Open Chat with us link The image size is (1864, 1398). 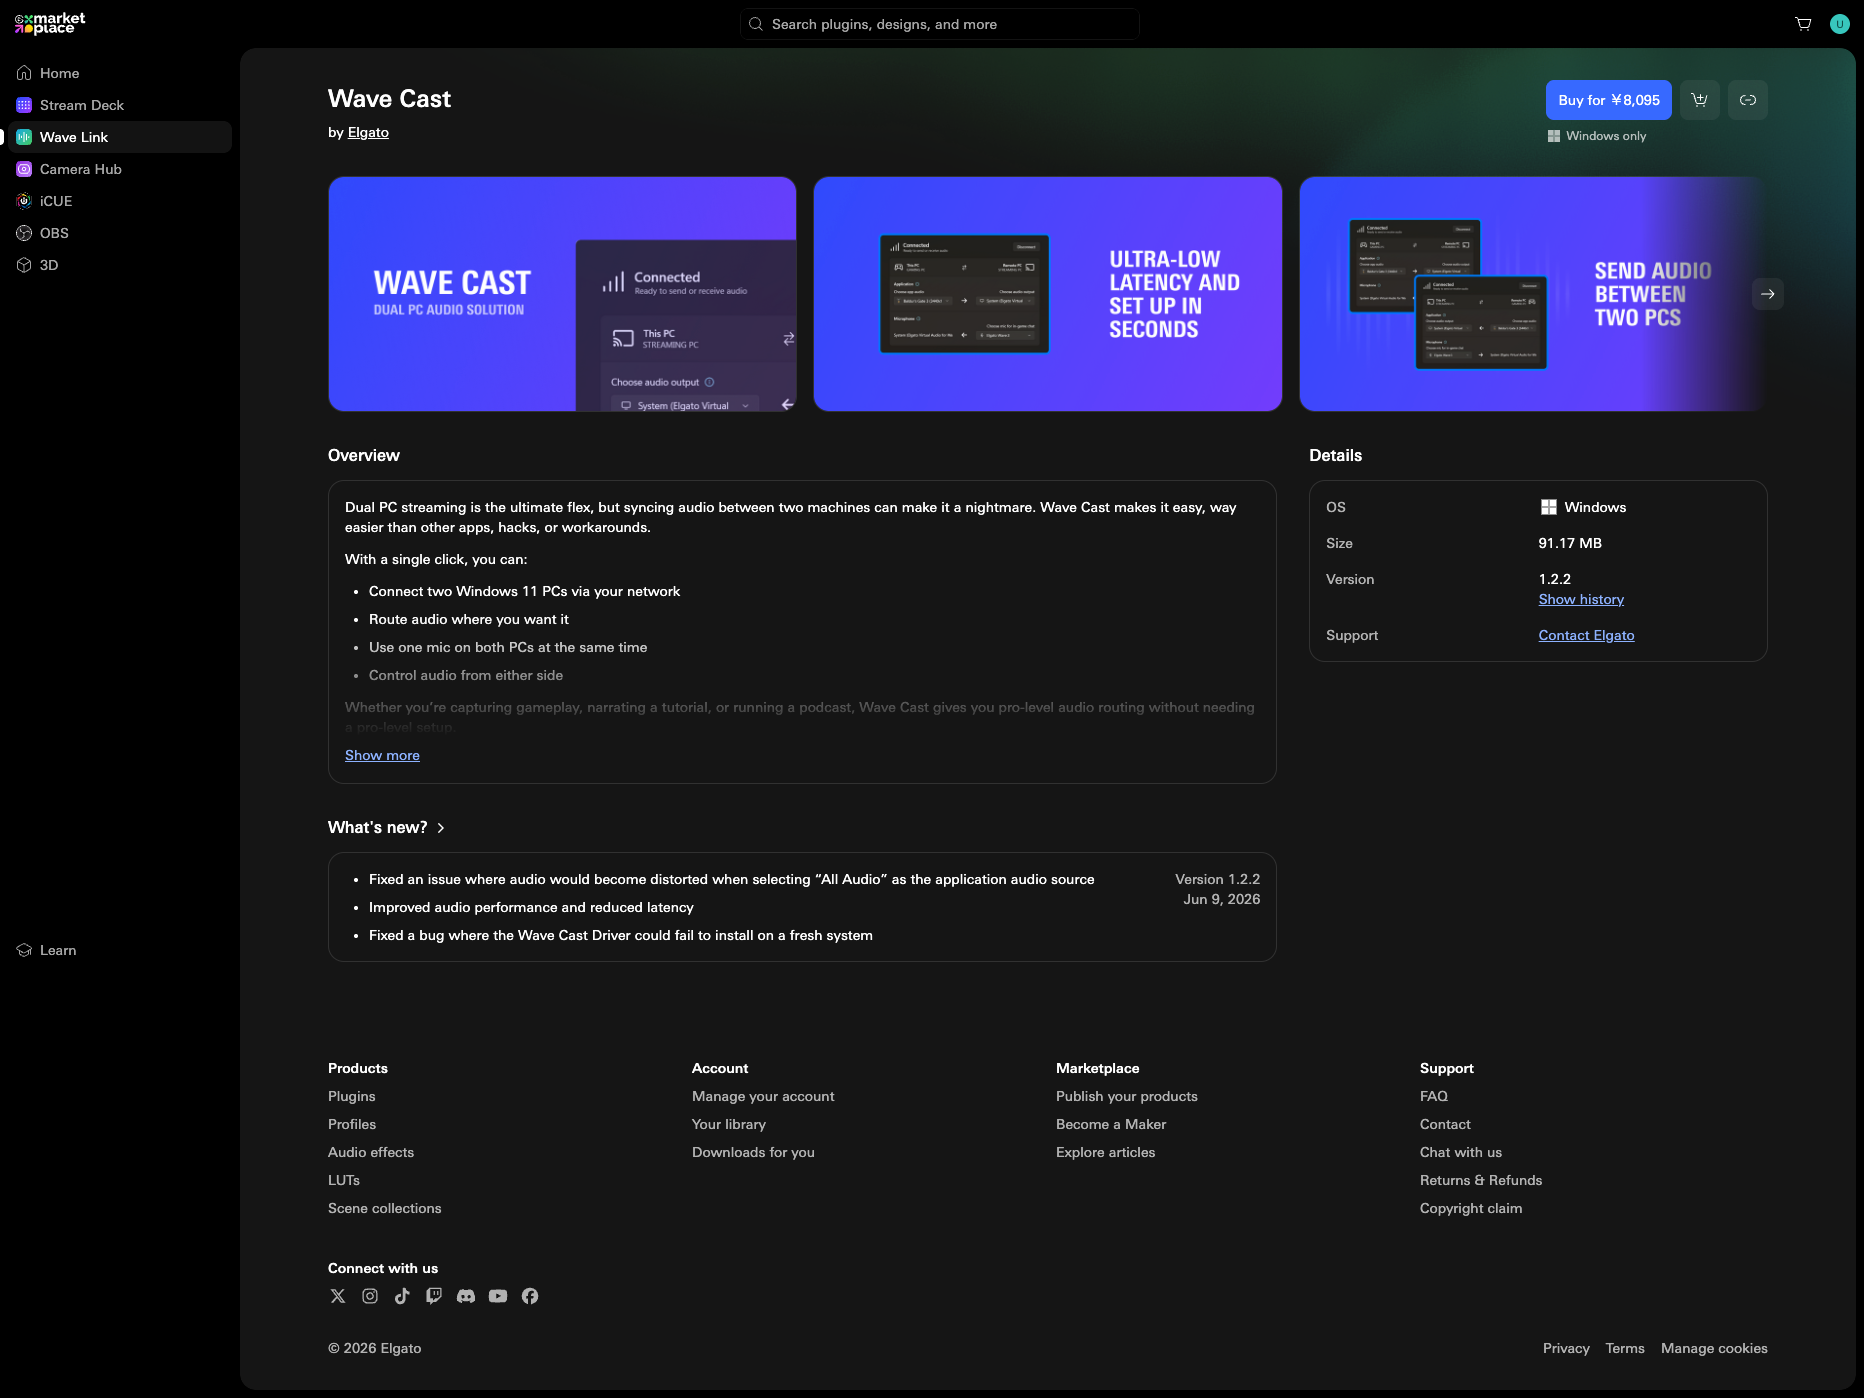[1461, 1152]
